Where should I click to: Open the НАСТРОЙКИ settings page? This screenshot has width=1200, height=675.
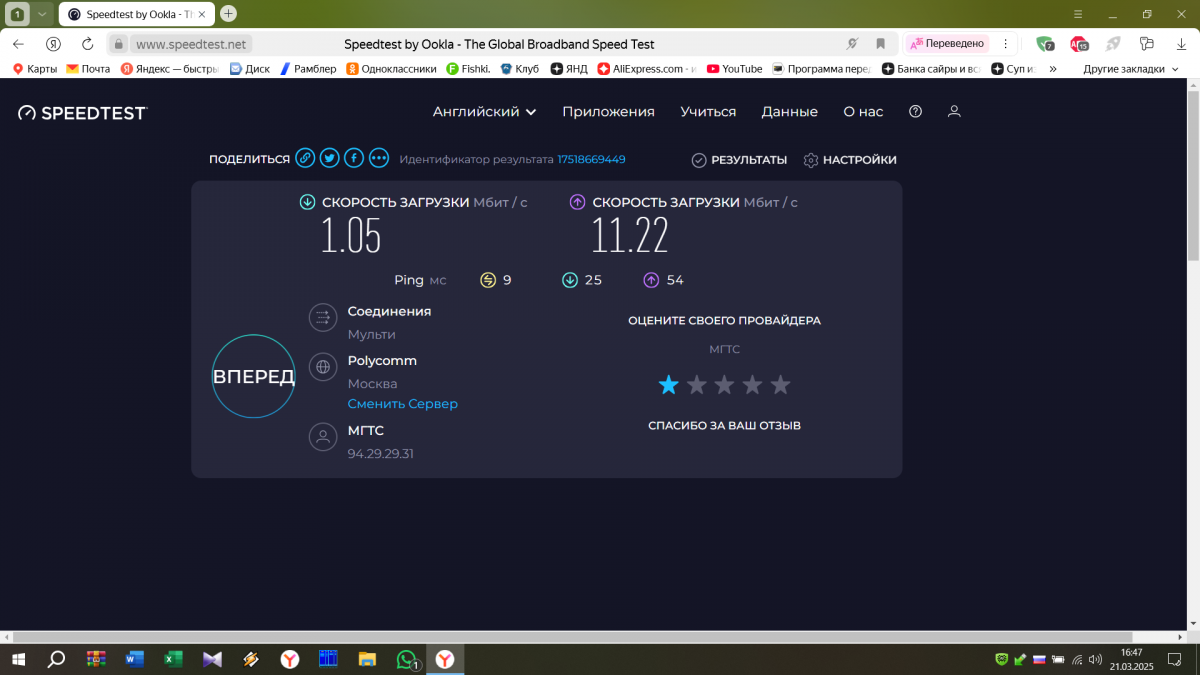850,160
